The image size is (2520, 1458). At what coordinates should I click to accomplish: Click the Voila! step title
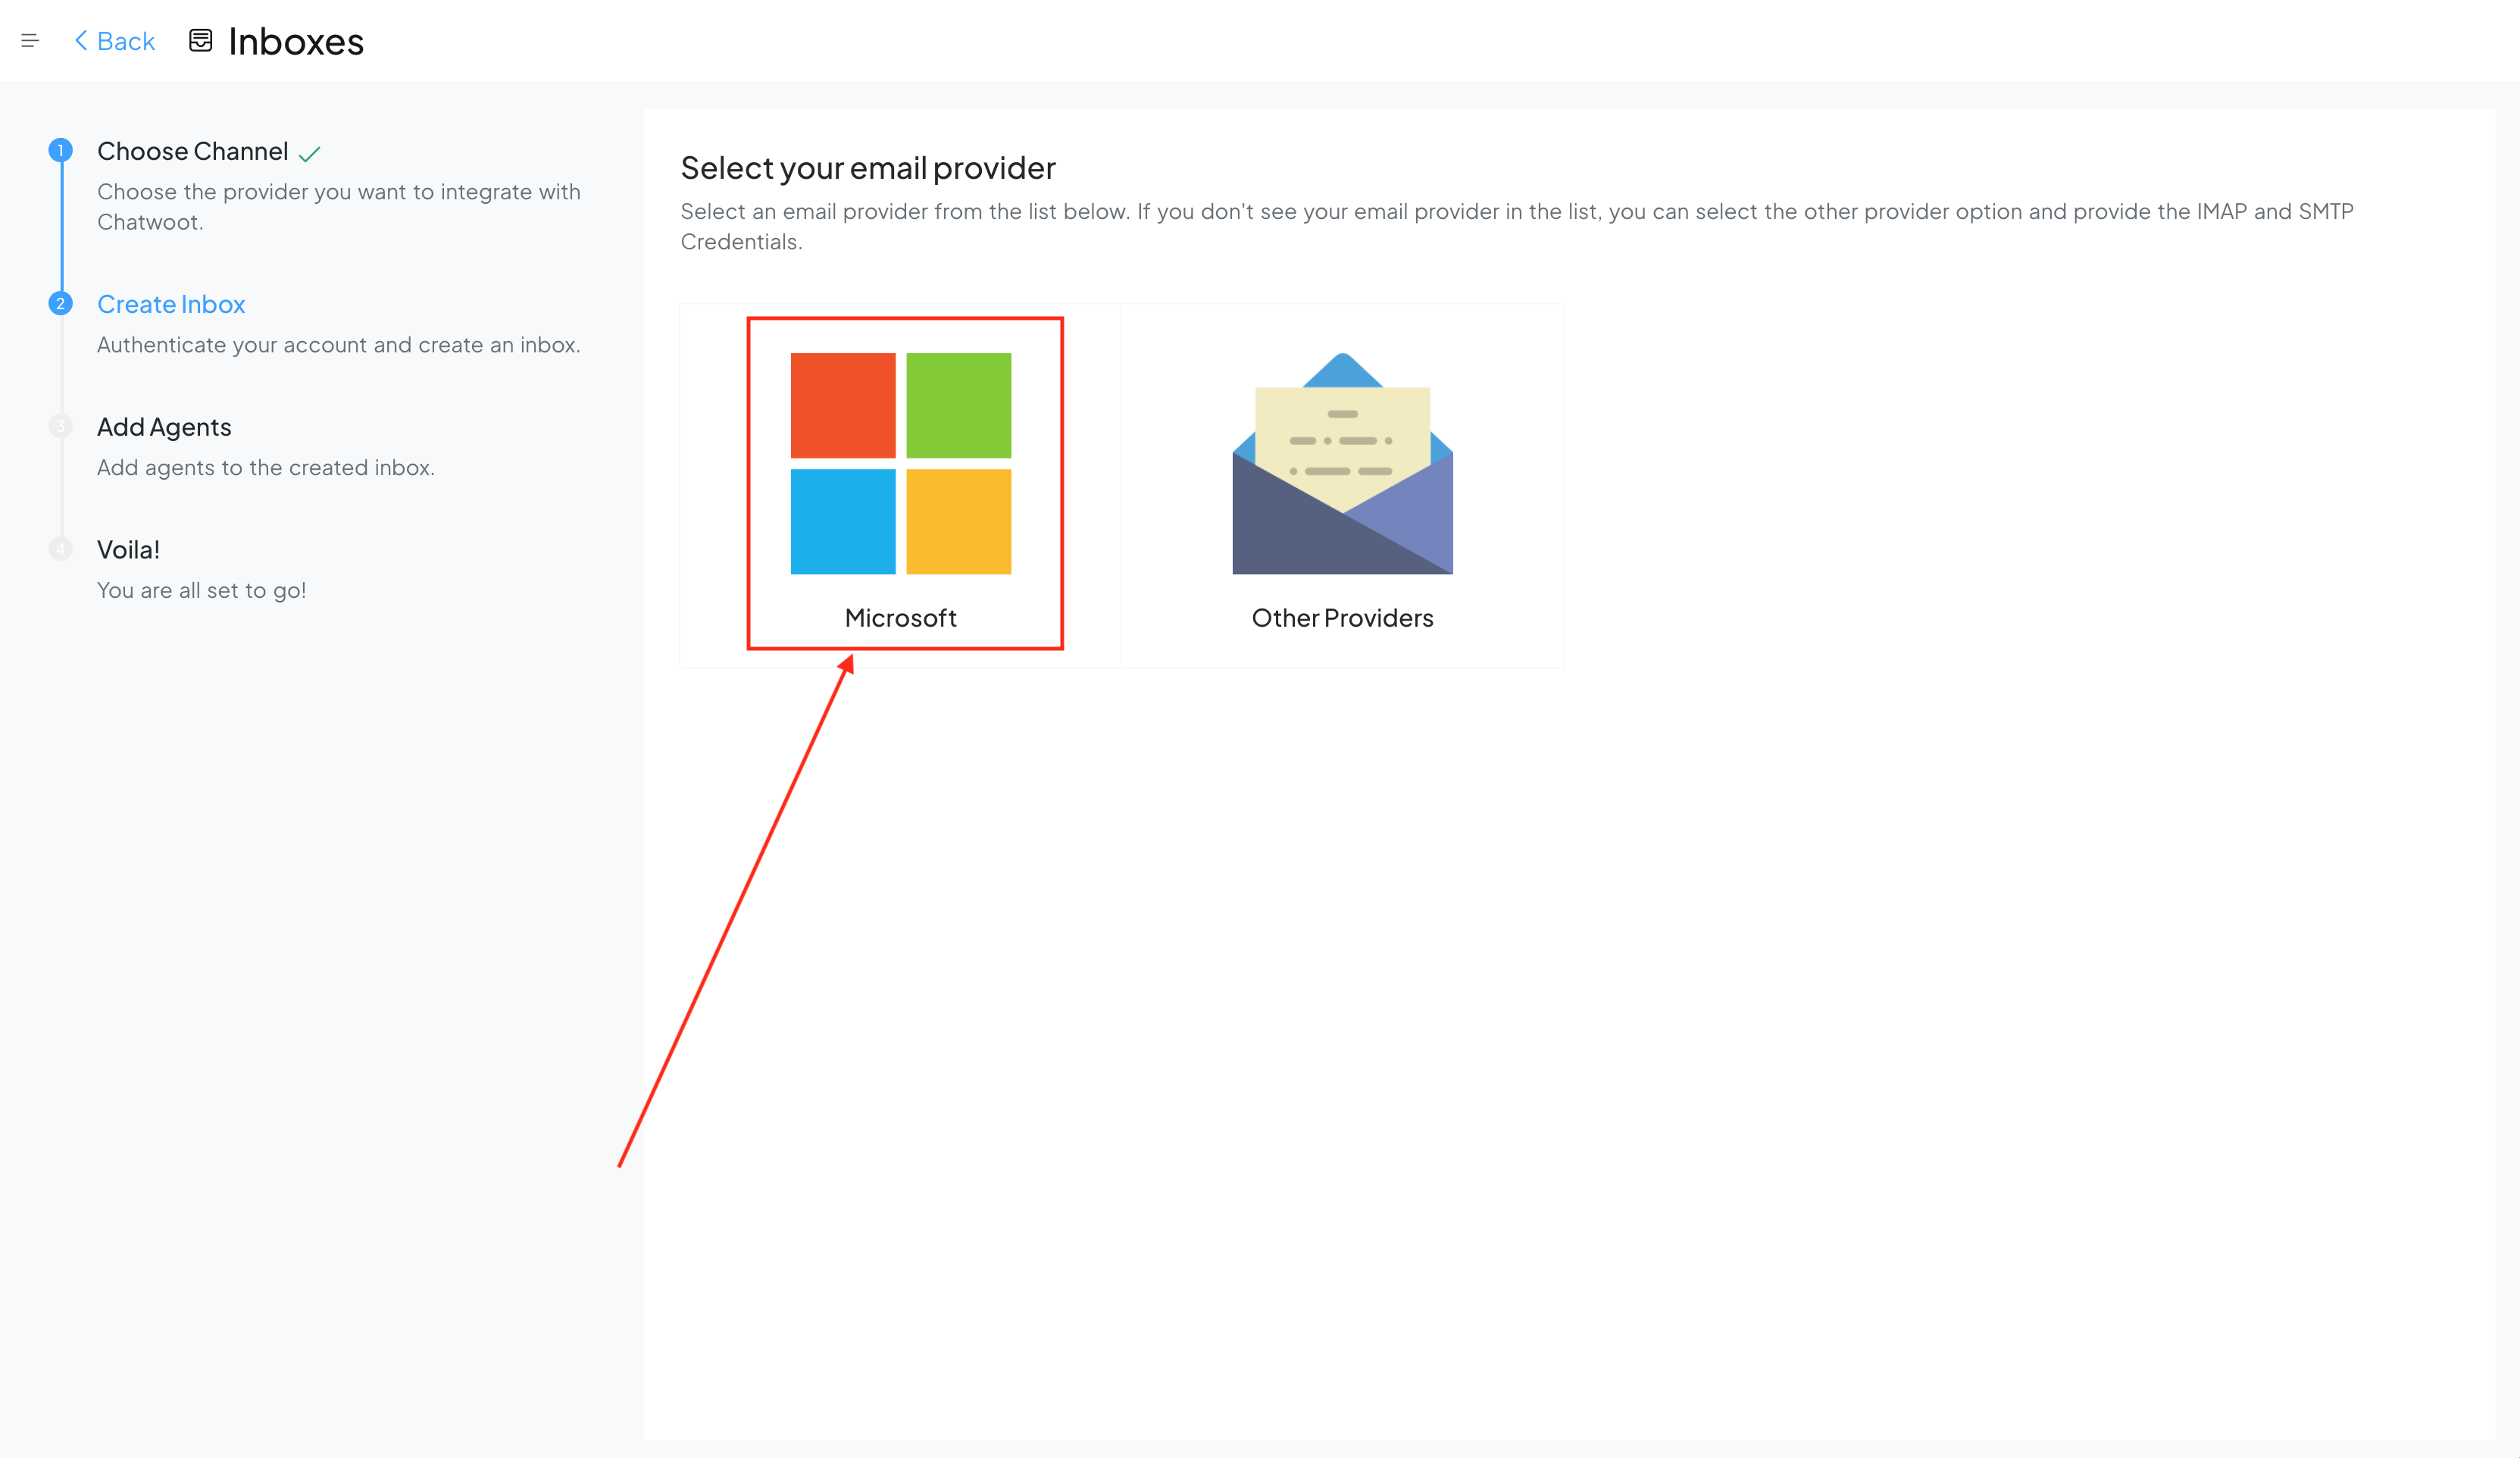(128, 550)
